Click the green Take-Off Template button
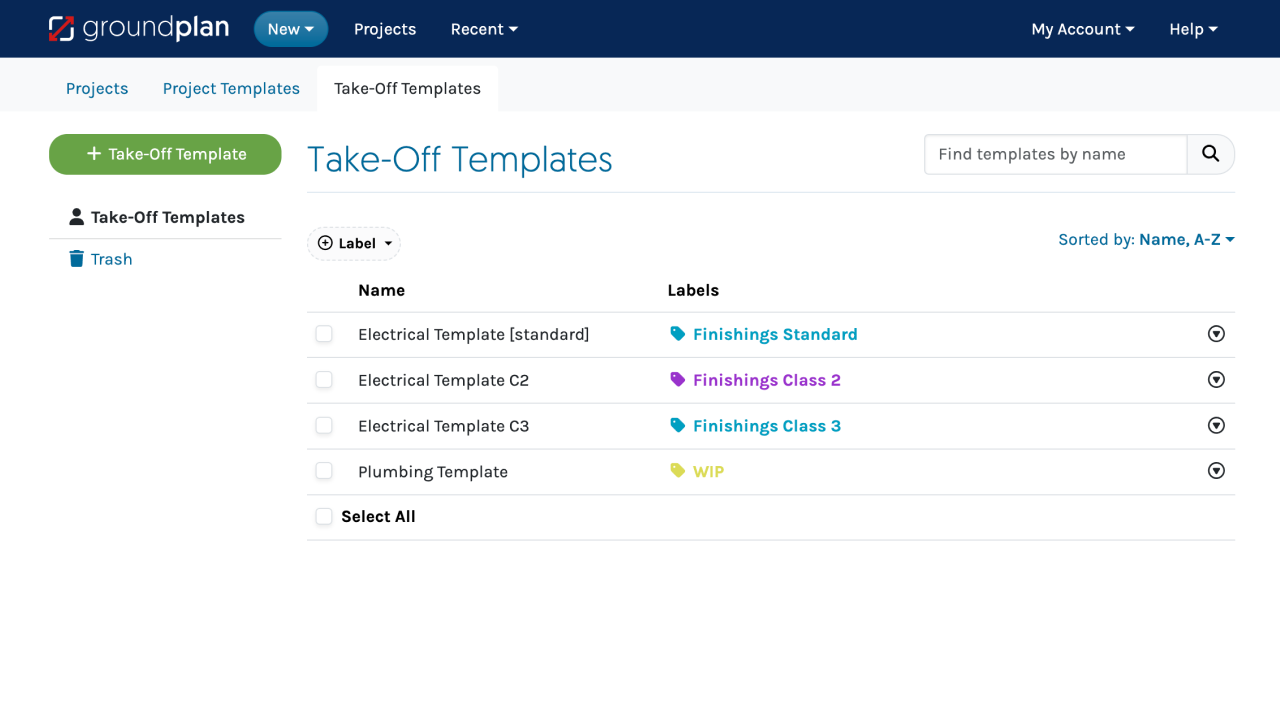This screenshot has height=720, width=1280. tap(165, 154)
